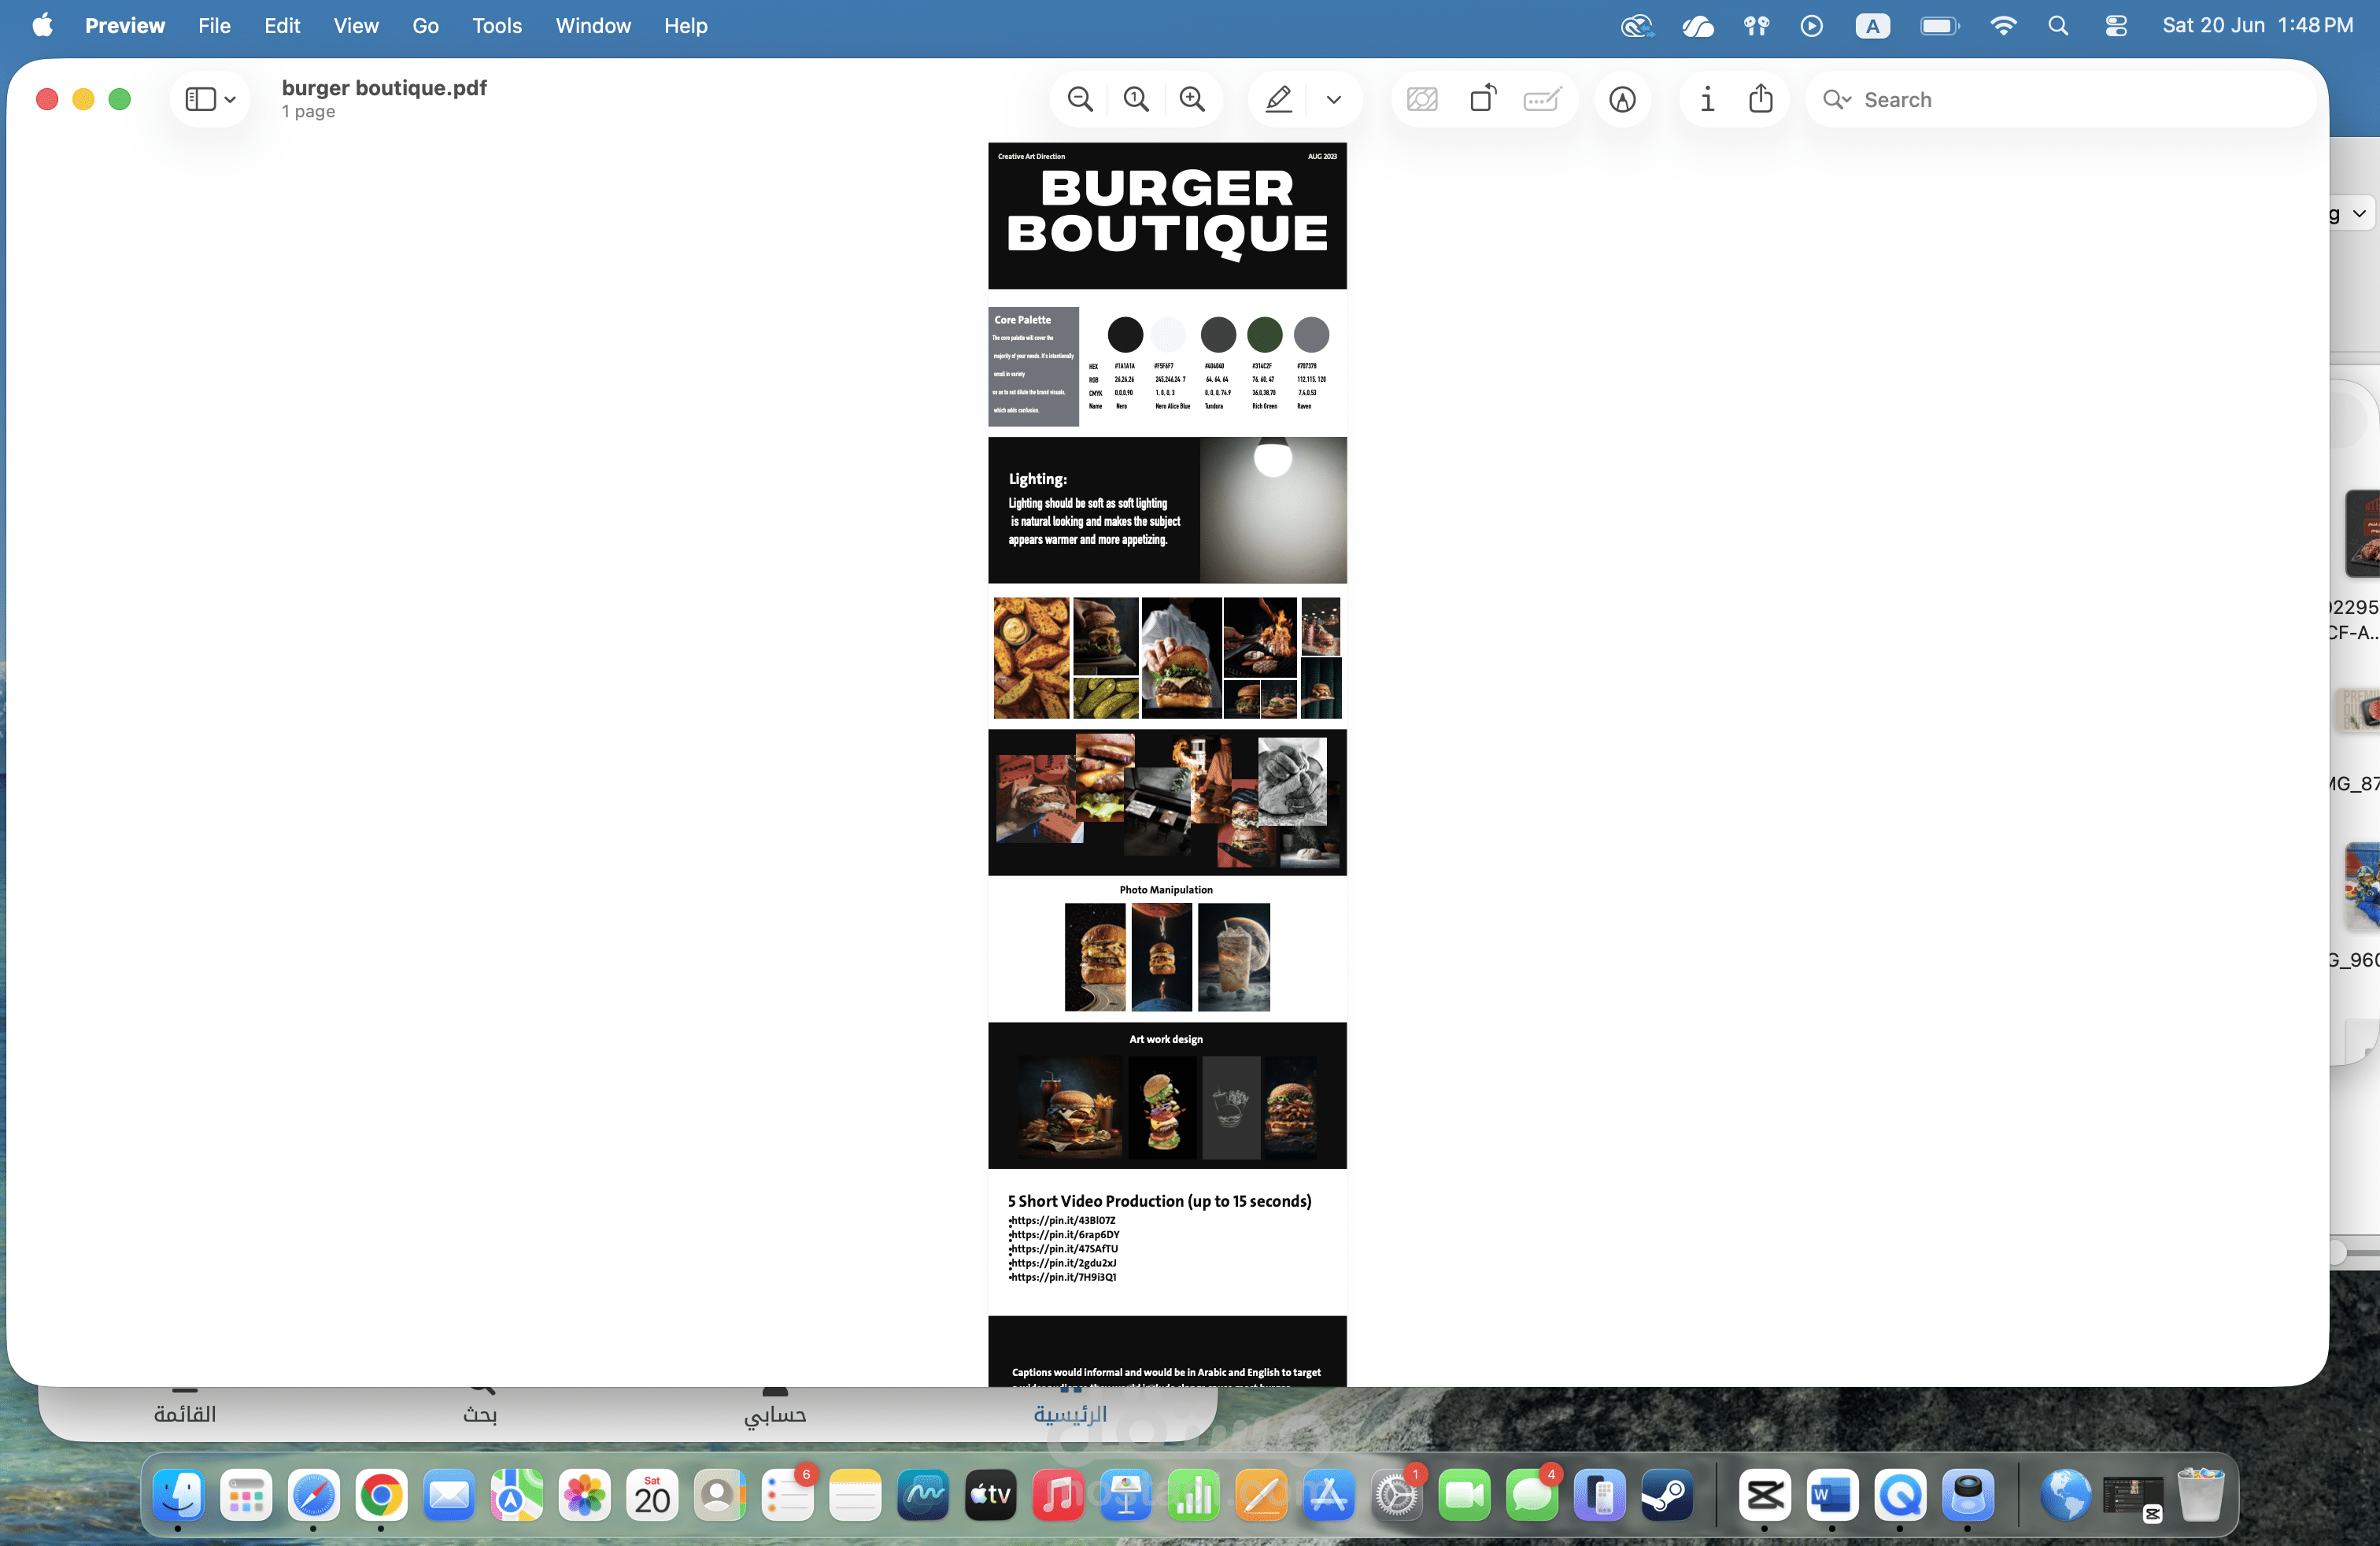Switch the input source A indicator
2380x1546 pixels.
pos(1872,25)
